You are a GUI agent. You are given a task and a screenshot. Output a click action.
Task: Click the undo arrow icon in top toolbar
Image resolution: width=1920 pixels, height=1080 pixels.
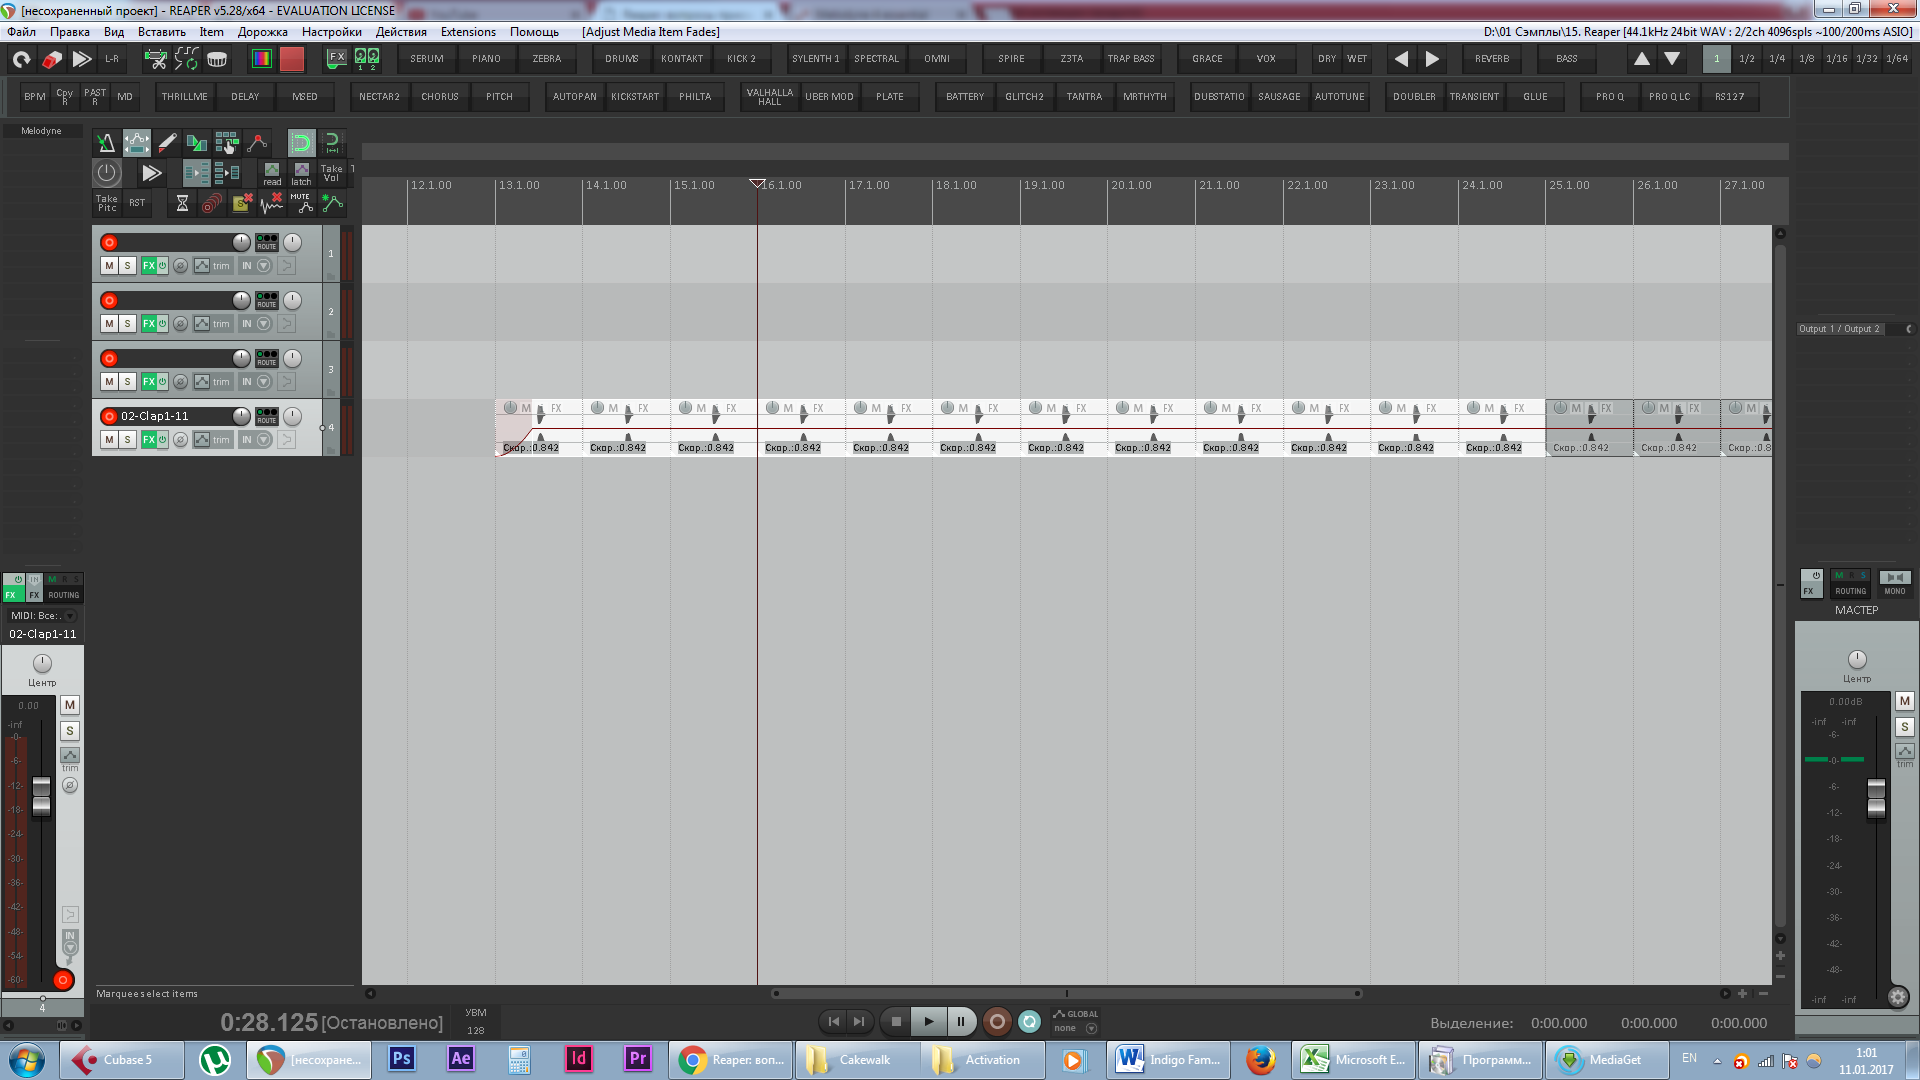pyautogui.click(x=21, y=59)
